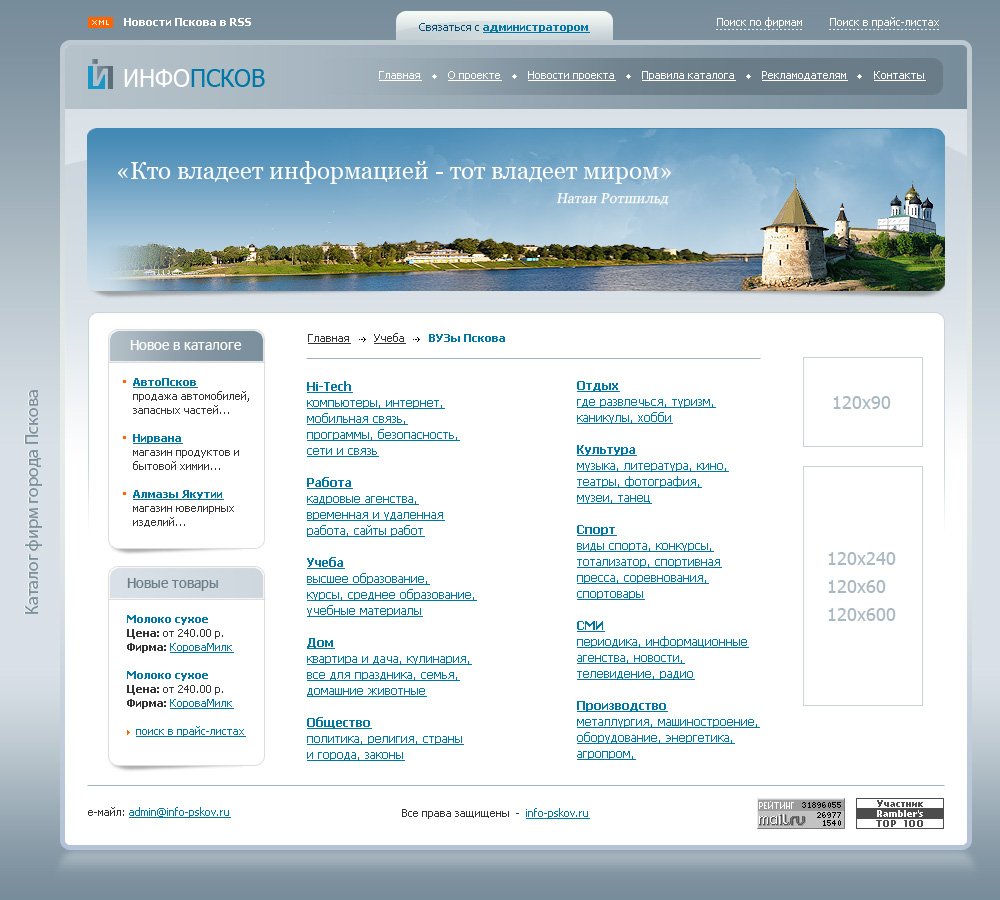This screenshot has height=900, width=1000.
Task: Click Главная in the breadcrumb
Action: [x=328, y=338]
